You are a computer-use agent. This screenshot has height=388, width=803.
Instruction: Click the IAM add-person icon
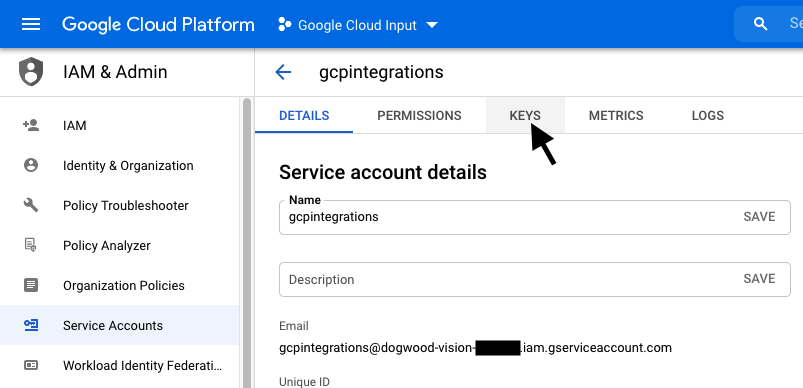31,125
